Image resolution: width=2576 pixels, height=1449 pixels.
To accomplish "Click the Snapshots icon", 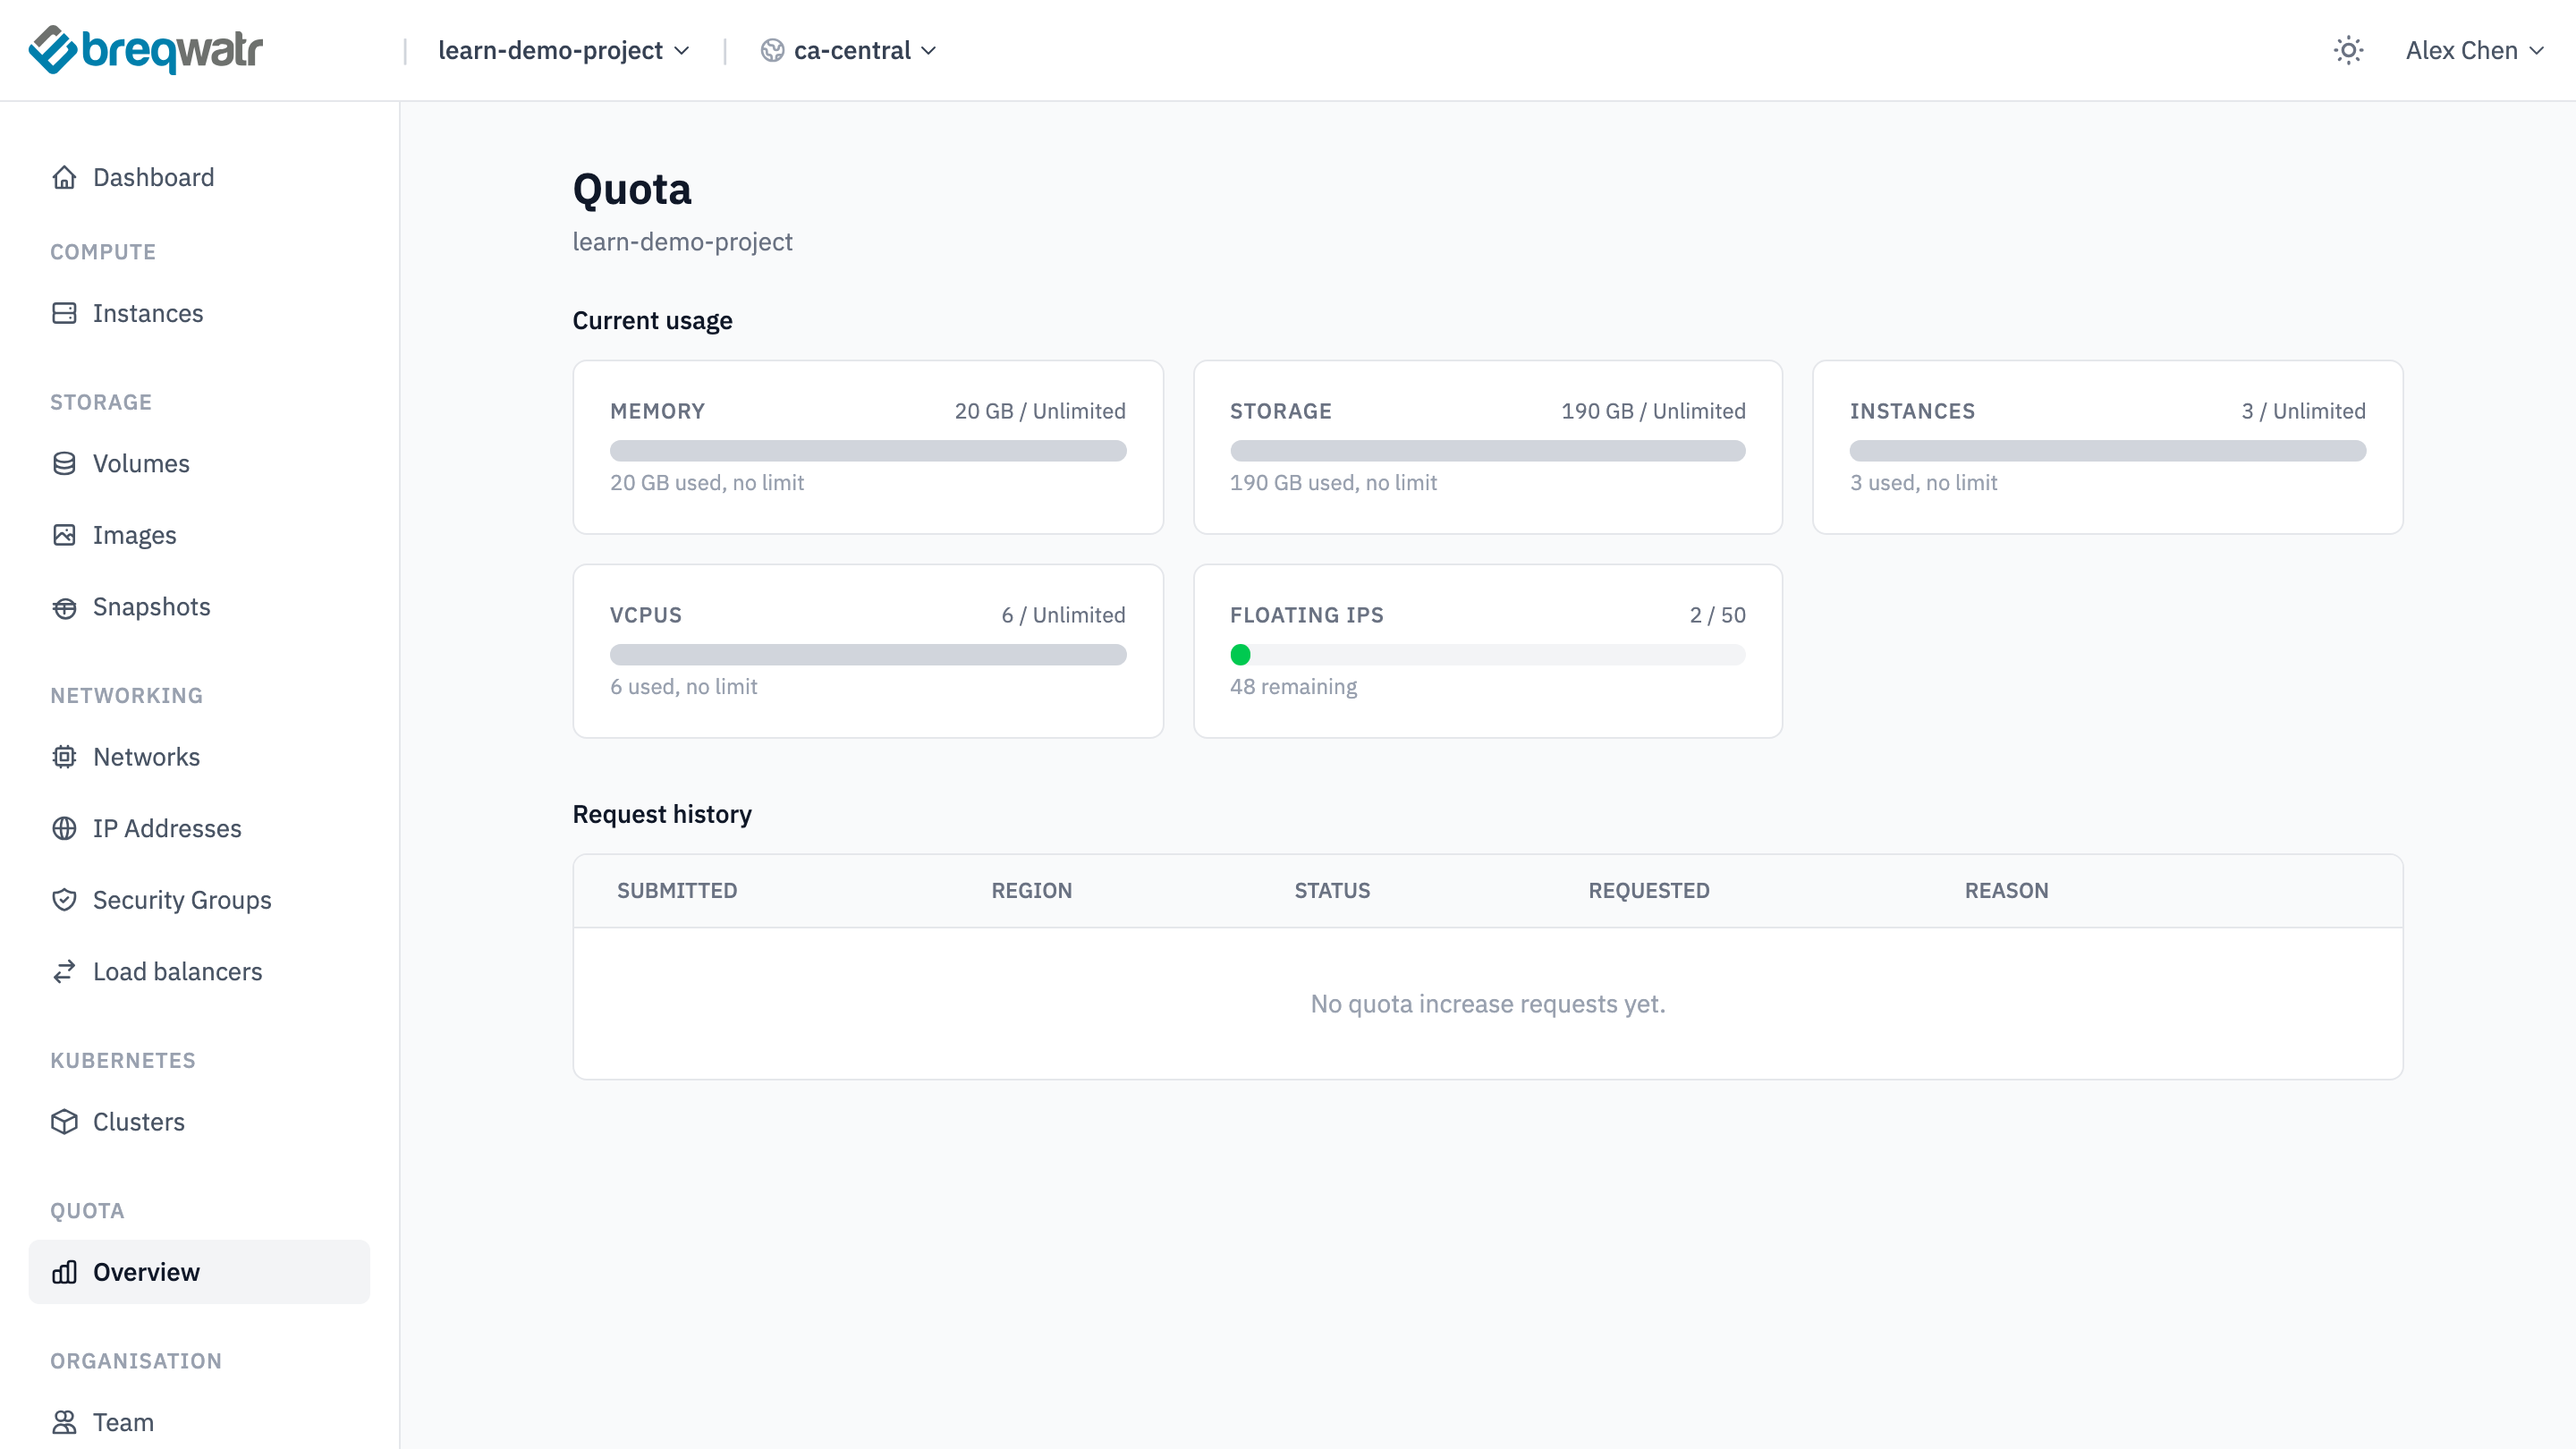I will [x=64, y=607].
